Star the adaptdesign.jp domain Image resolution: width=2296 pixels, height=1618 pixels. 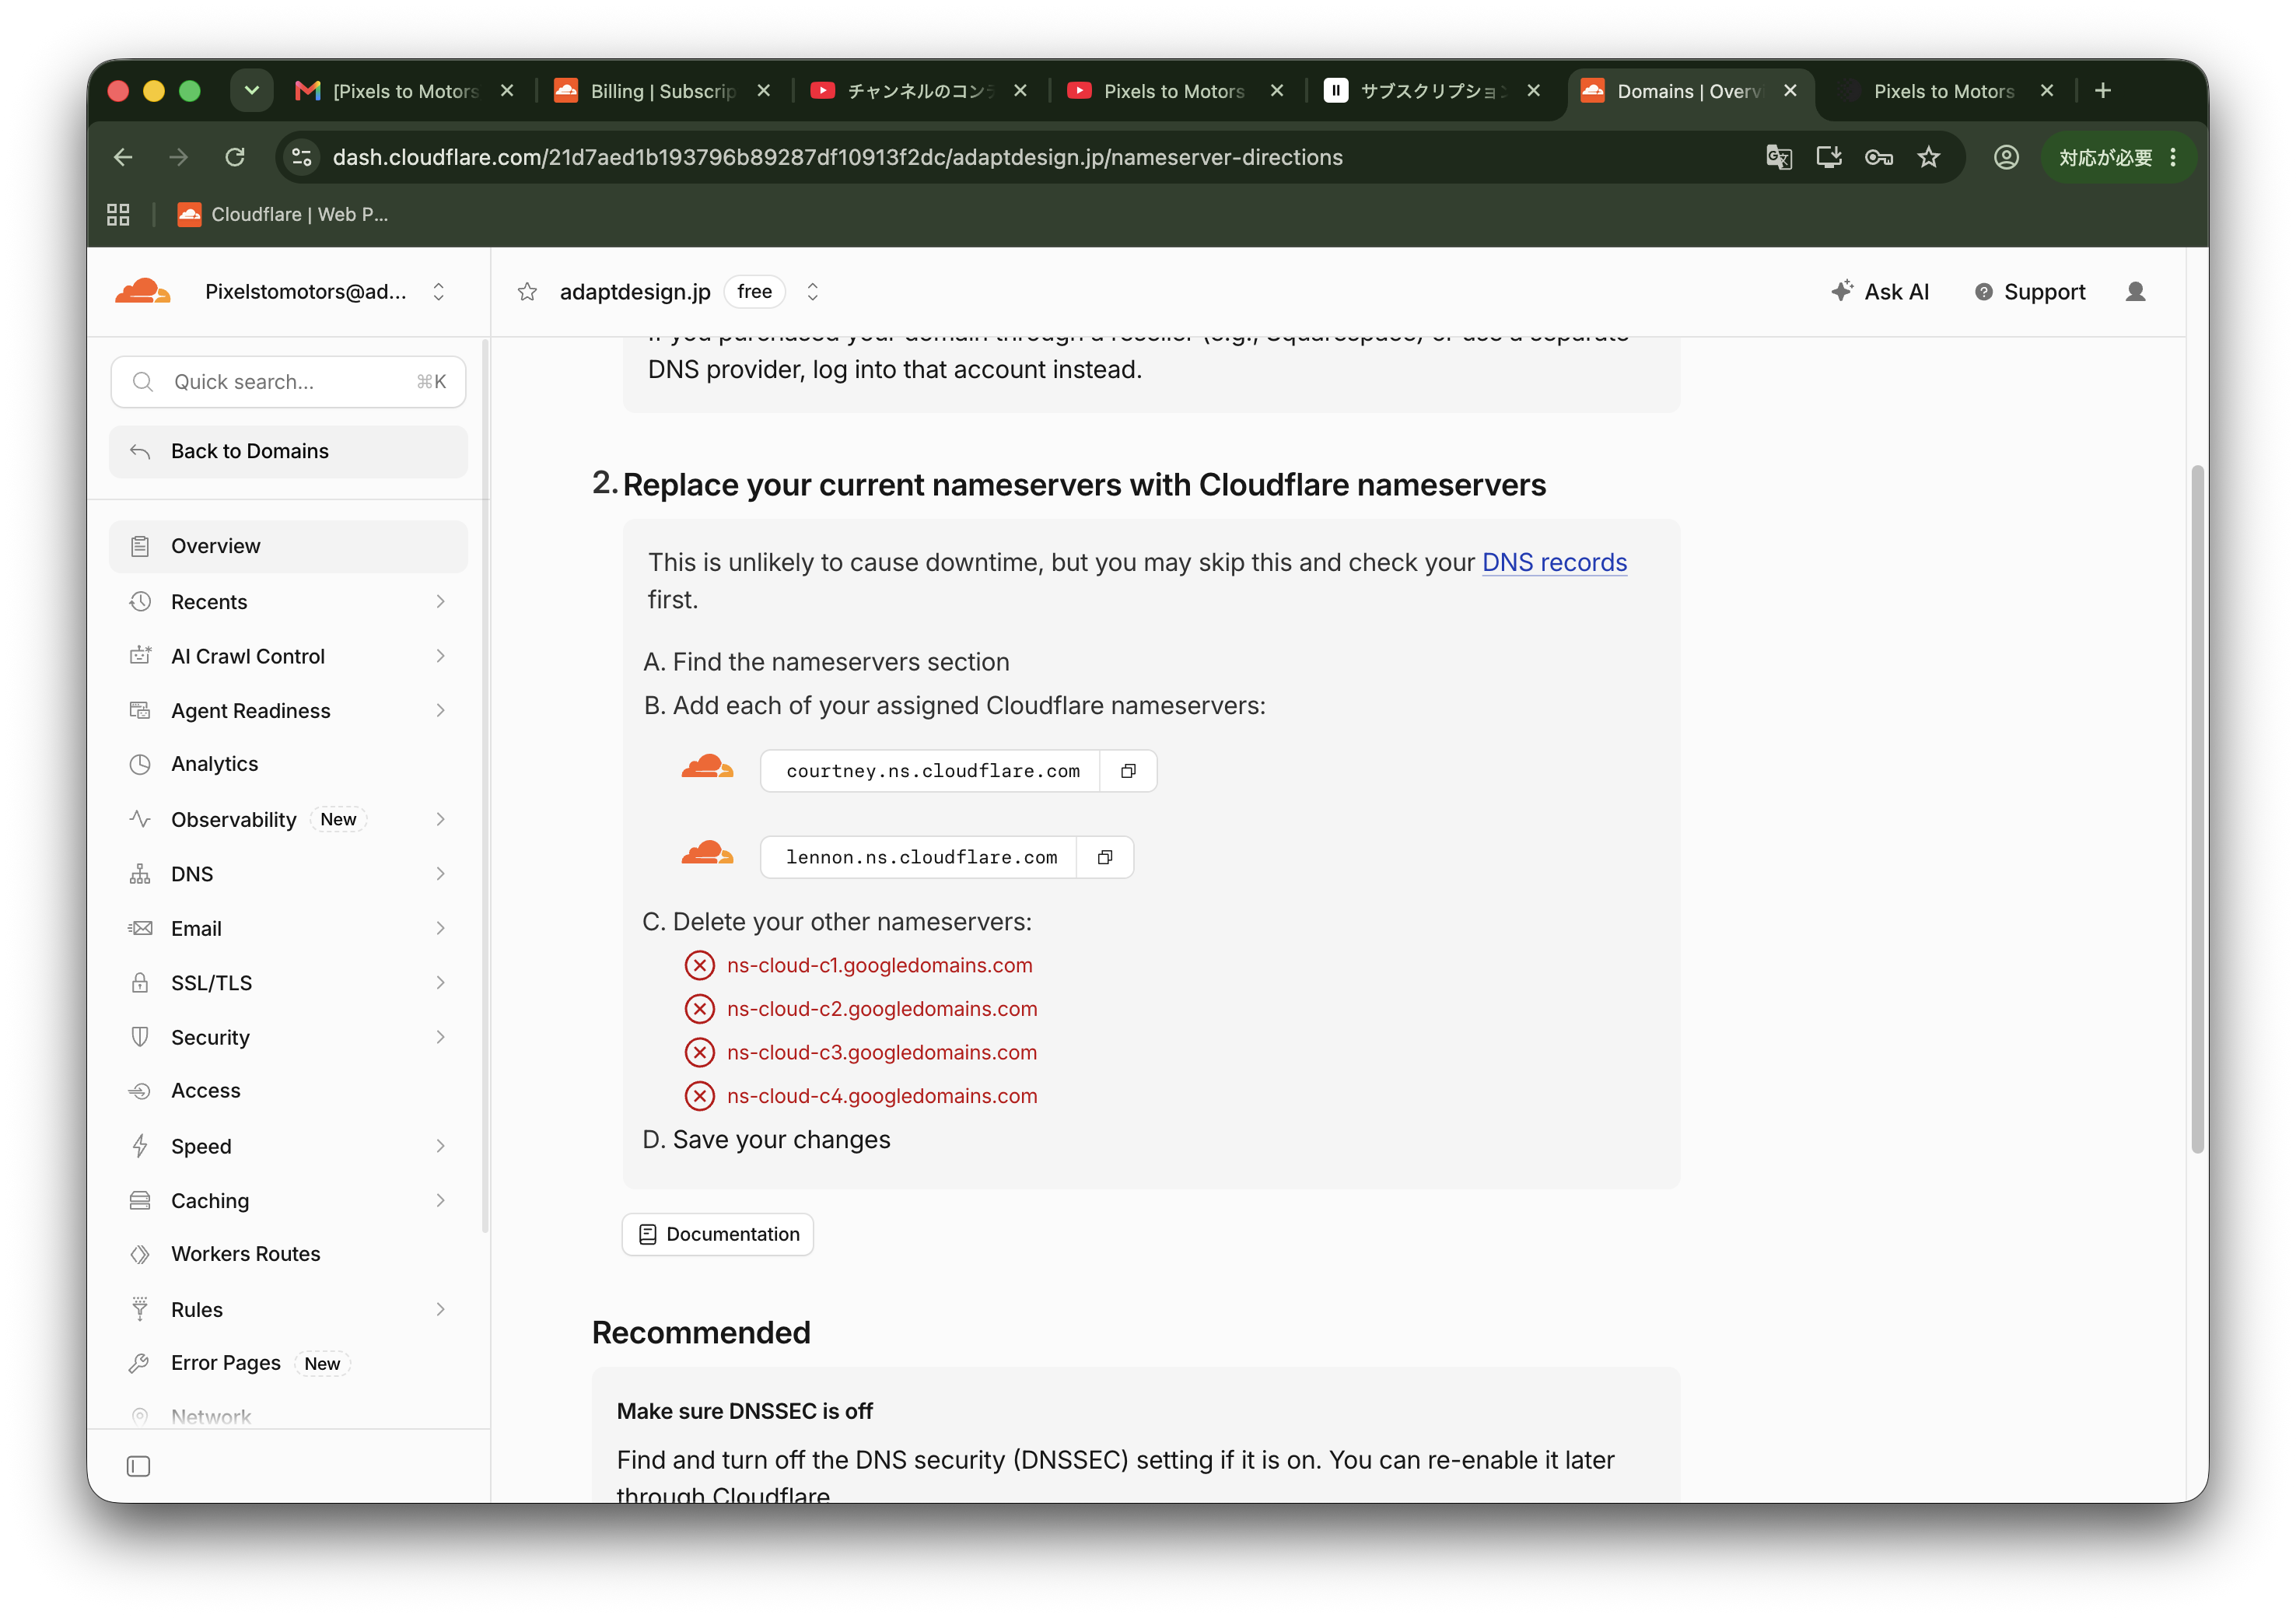point(527,292)
